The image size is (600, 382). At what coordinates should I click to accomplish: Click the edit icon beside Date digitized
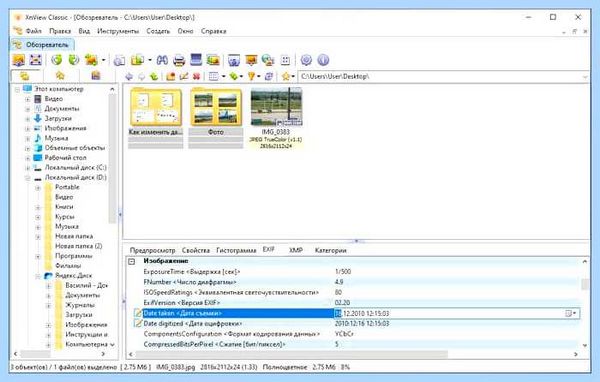pos(138,324)
